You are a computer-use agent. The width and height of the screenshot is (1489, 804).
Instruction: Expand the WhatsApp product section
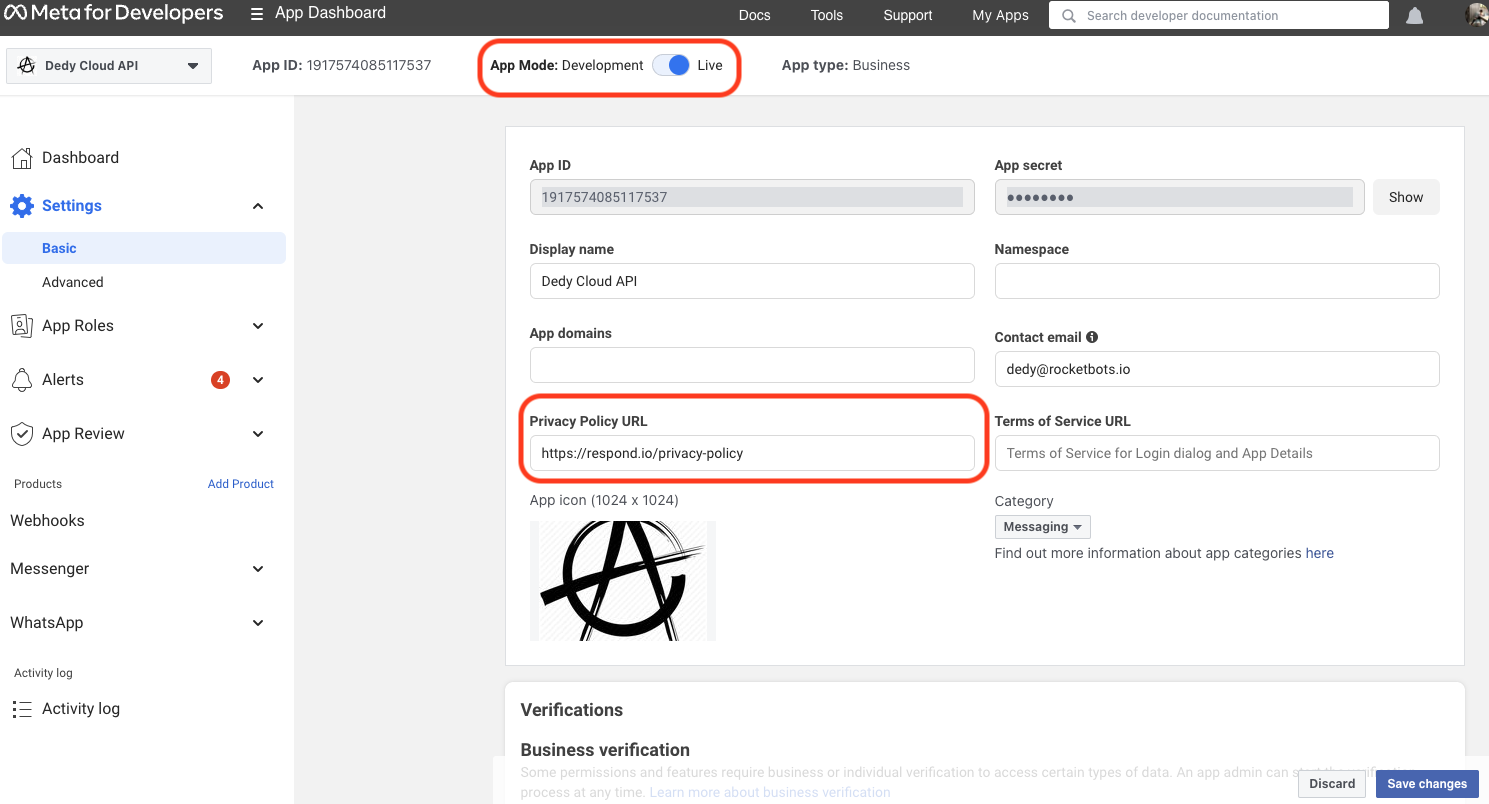[258, 623]
